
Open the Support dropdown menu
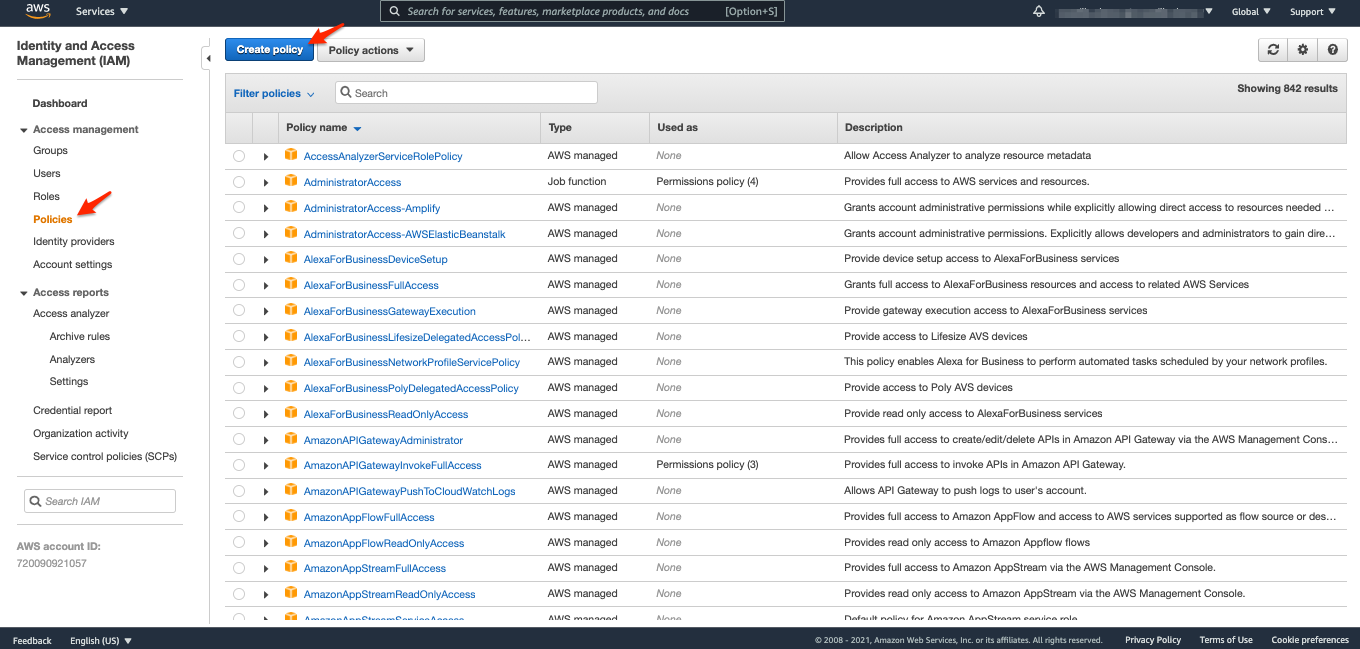1313,12
